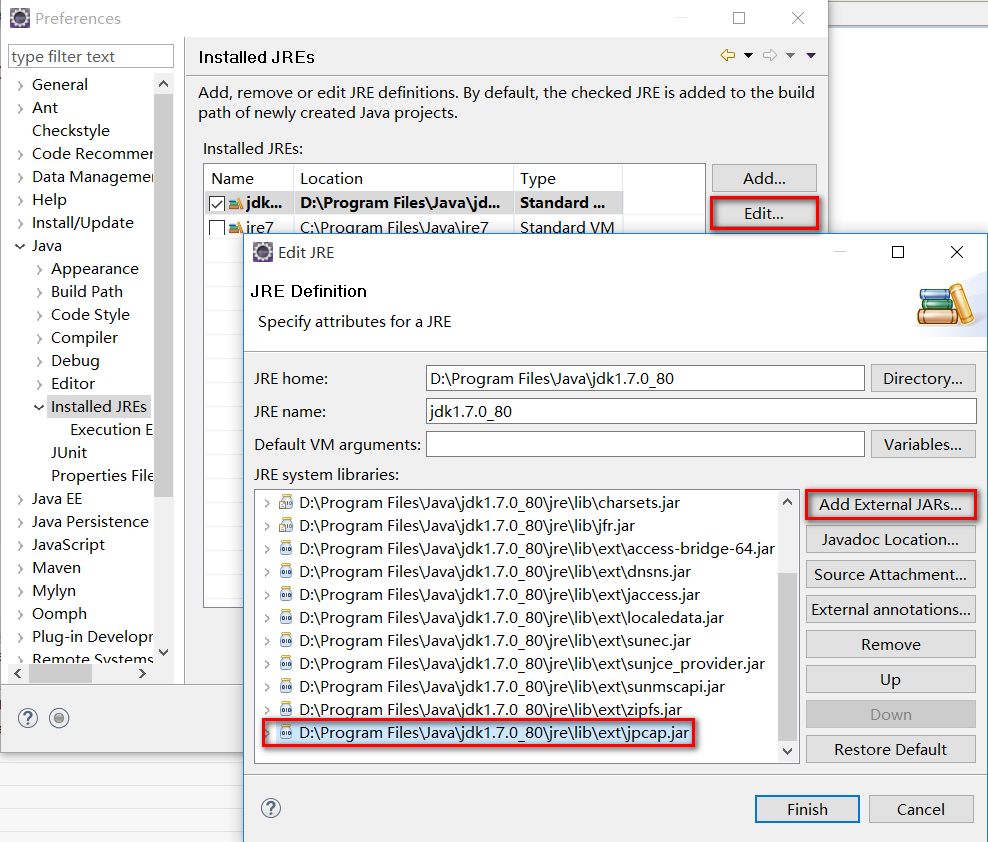The image size is (988, 842).
Task: Click the libraries list scroll down arrow
Action: click(x=787, y=751)
